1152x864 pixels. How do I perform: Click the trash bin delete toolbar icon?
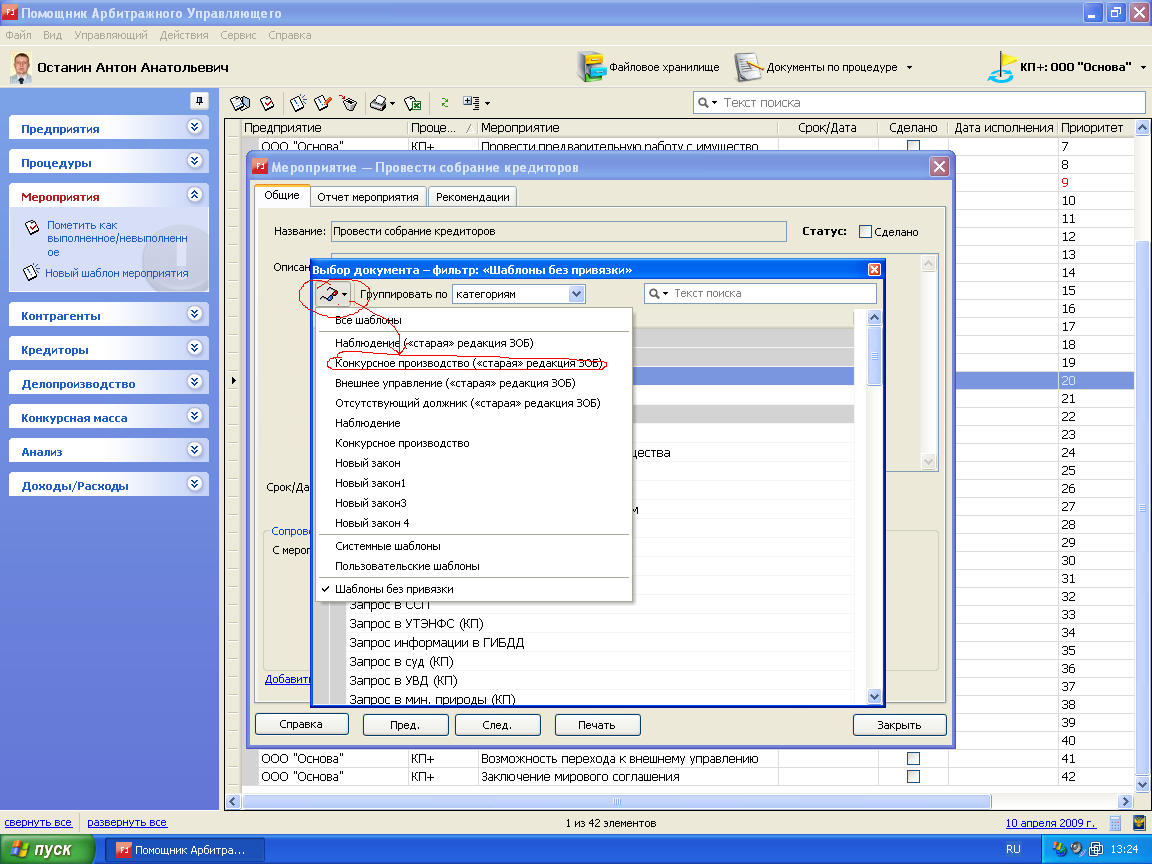pyautogui.click(x=348, y=103)
